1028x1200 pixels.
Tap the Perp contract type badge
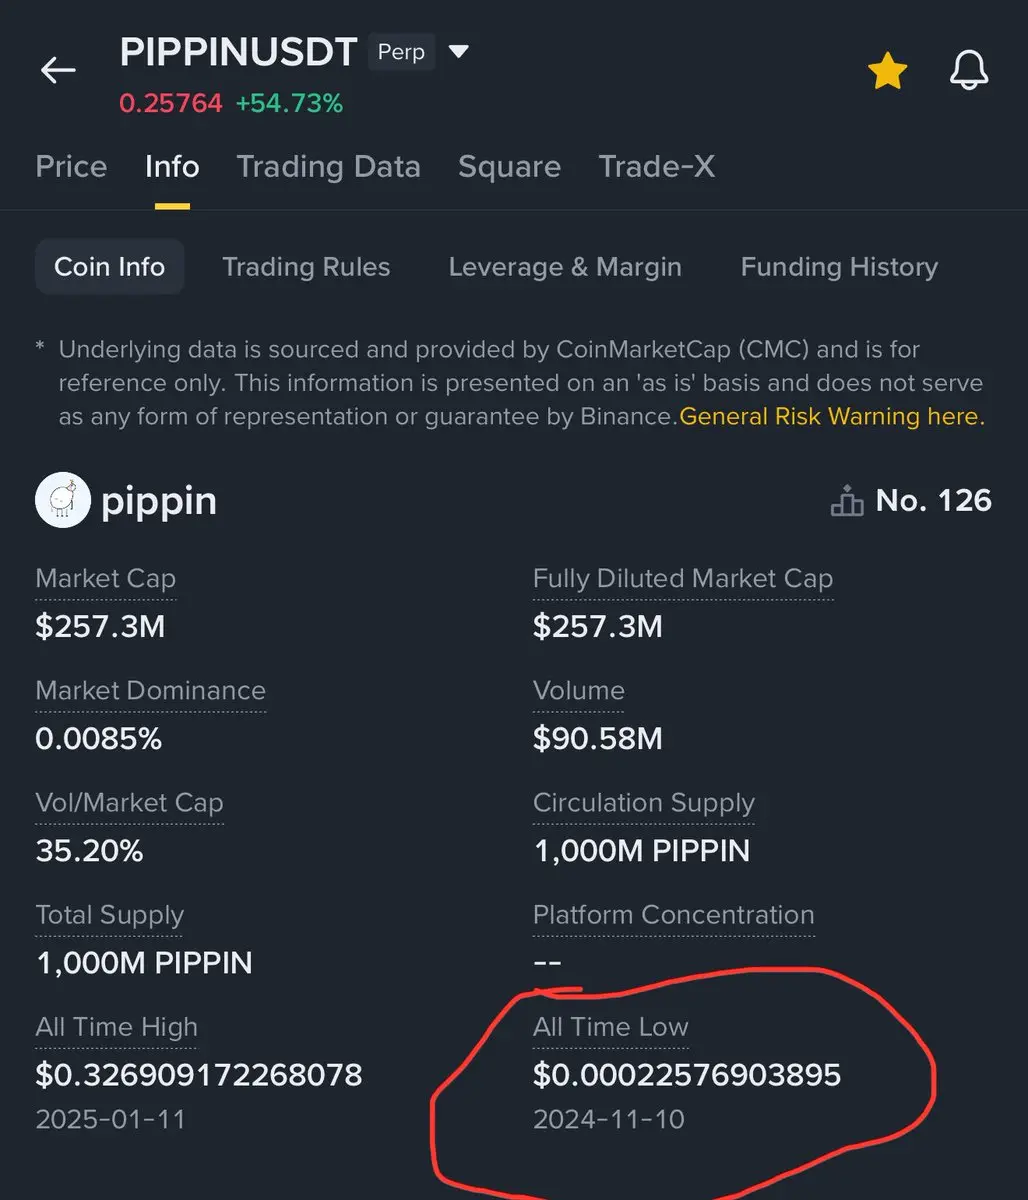(401, 51)
